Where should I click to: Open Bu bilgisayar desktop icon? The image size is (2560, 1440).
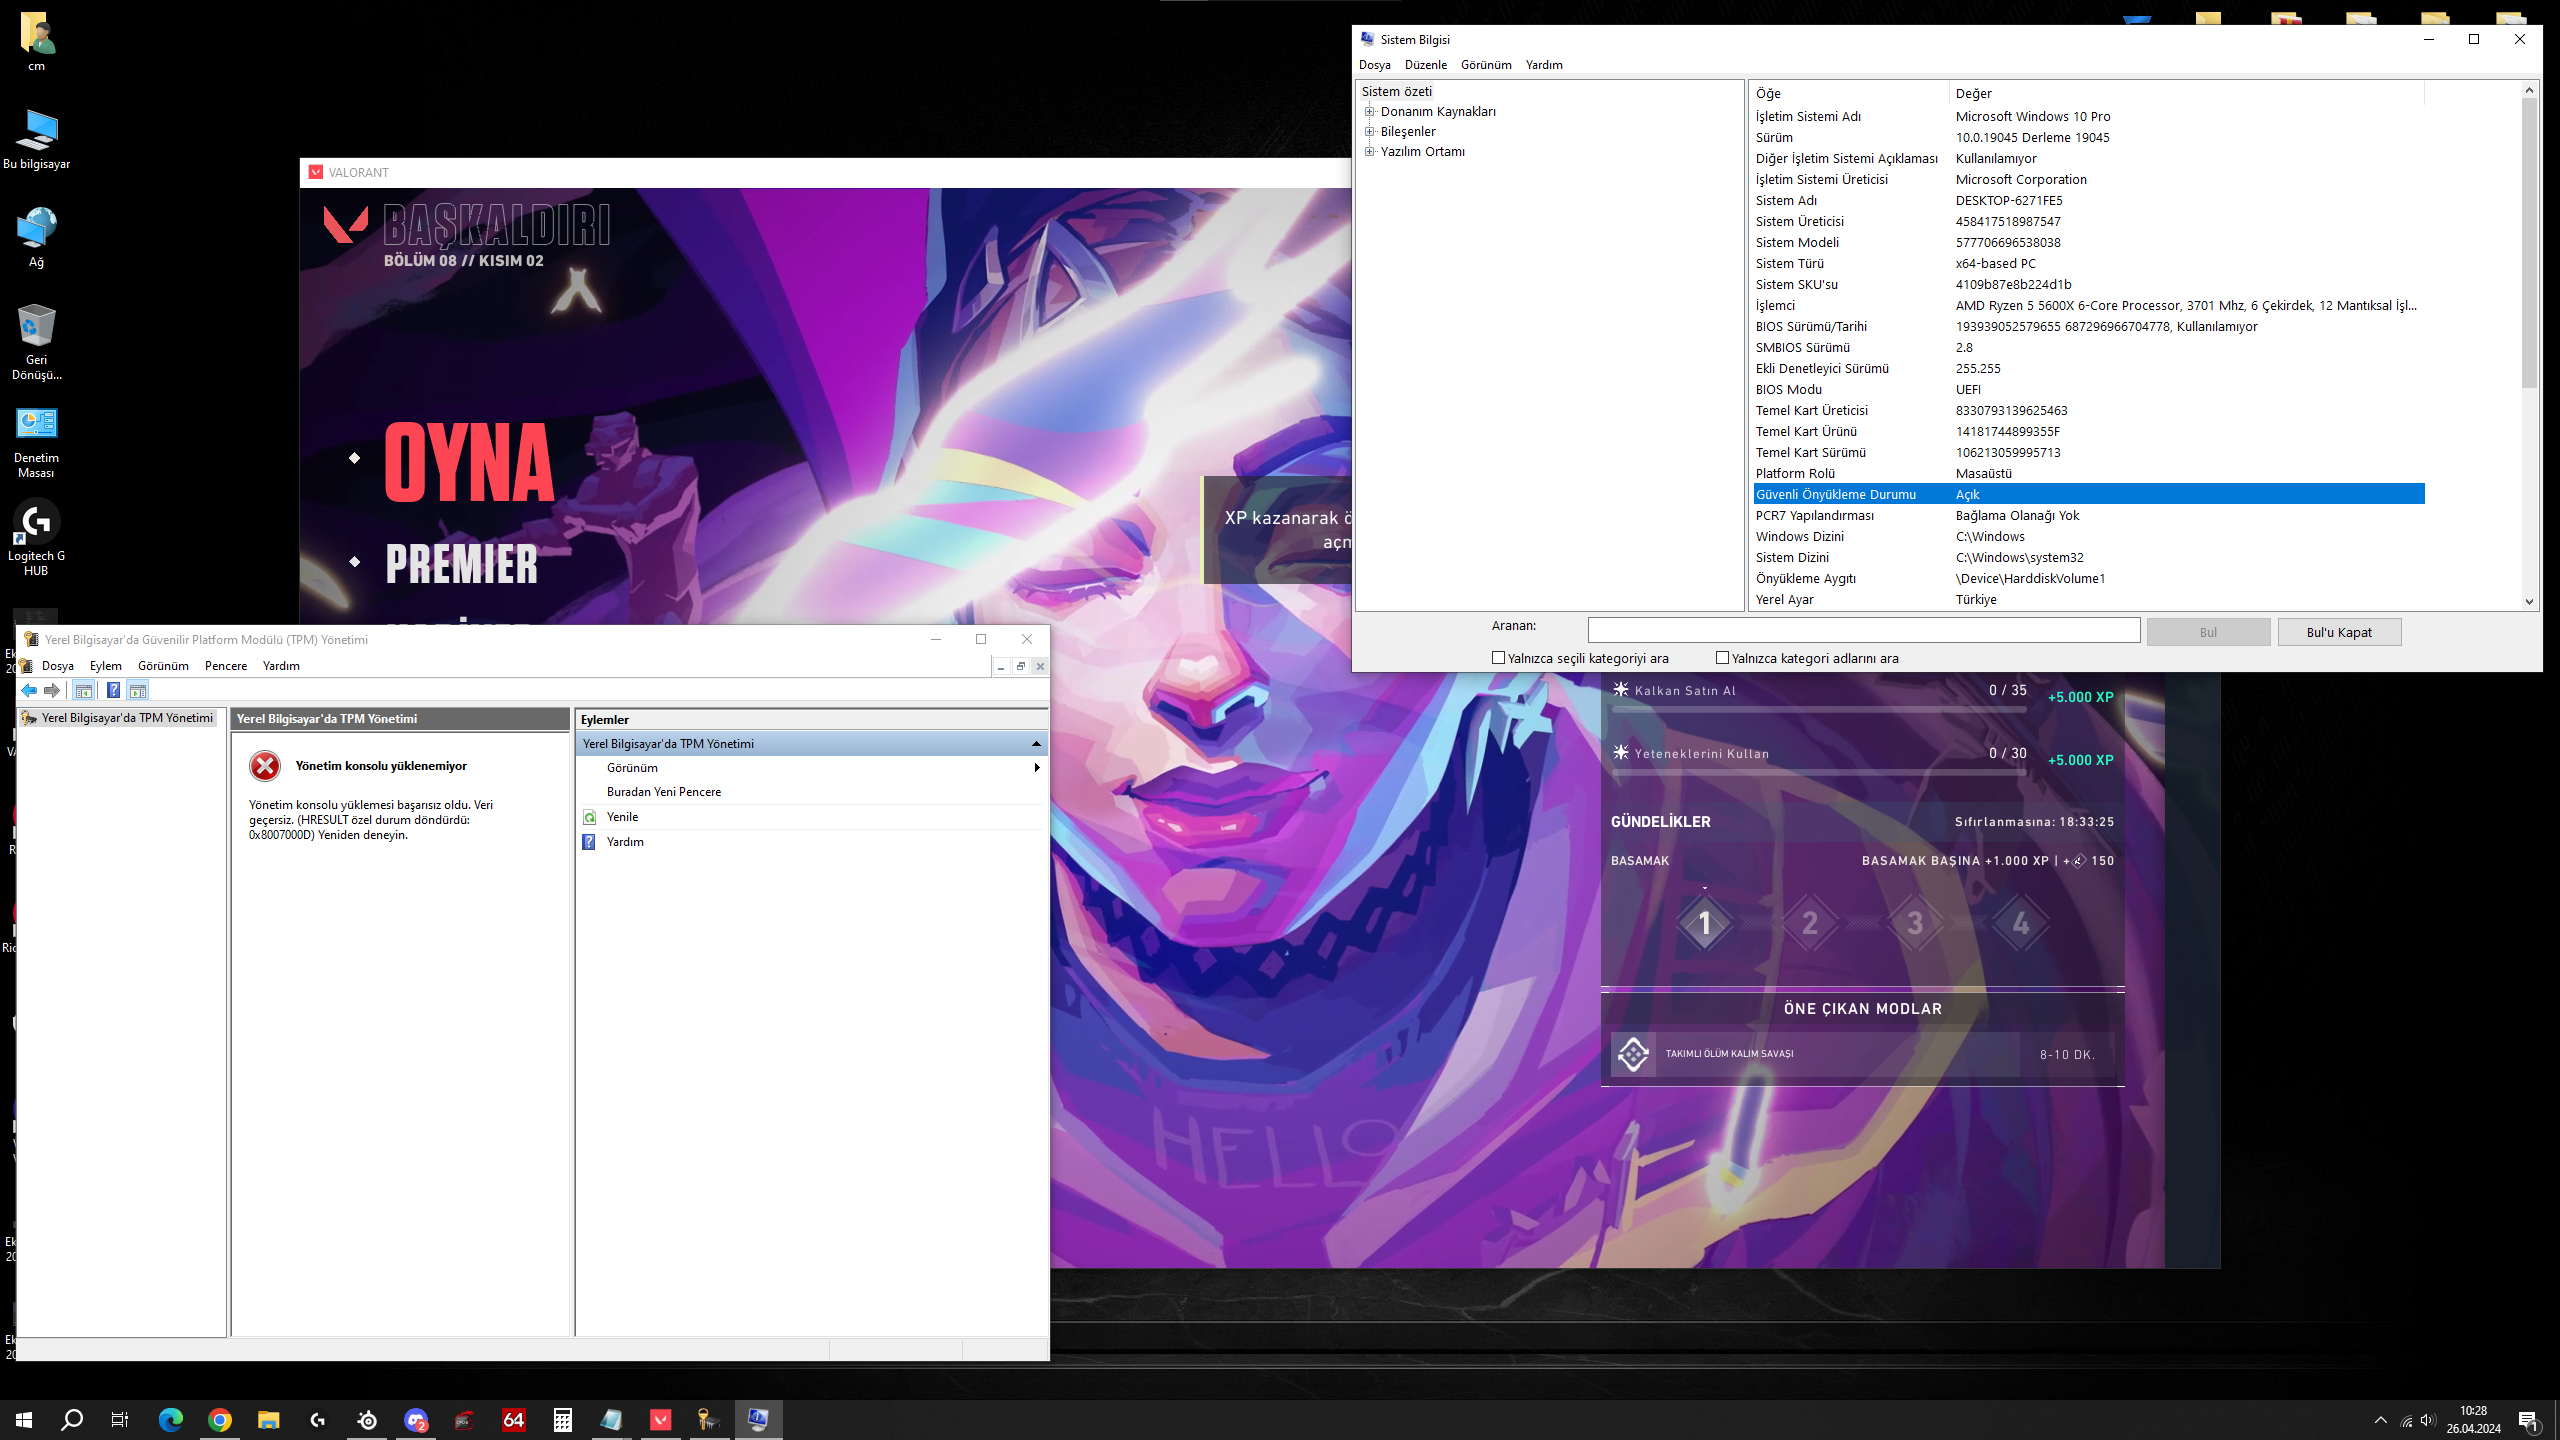point(36,140)
